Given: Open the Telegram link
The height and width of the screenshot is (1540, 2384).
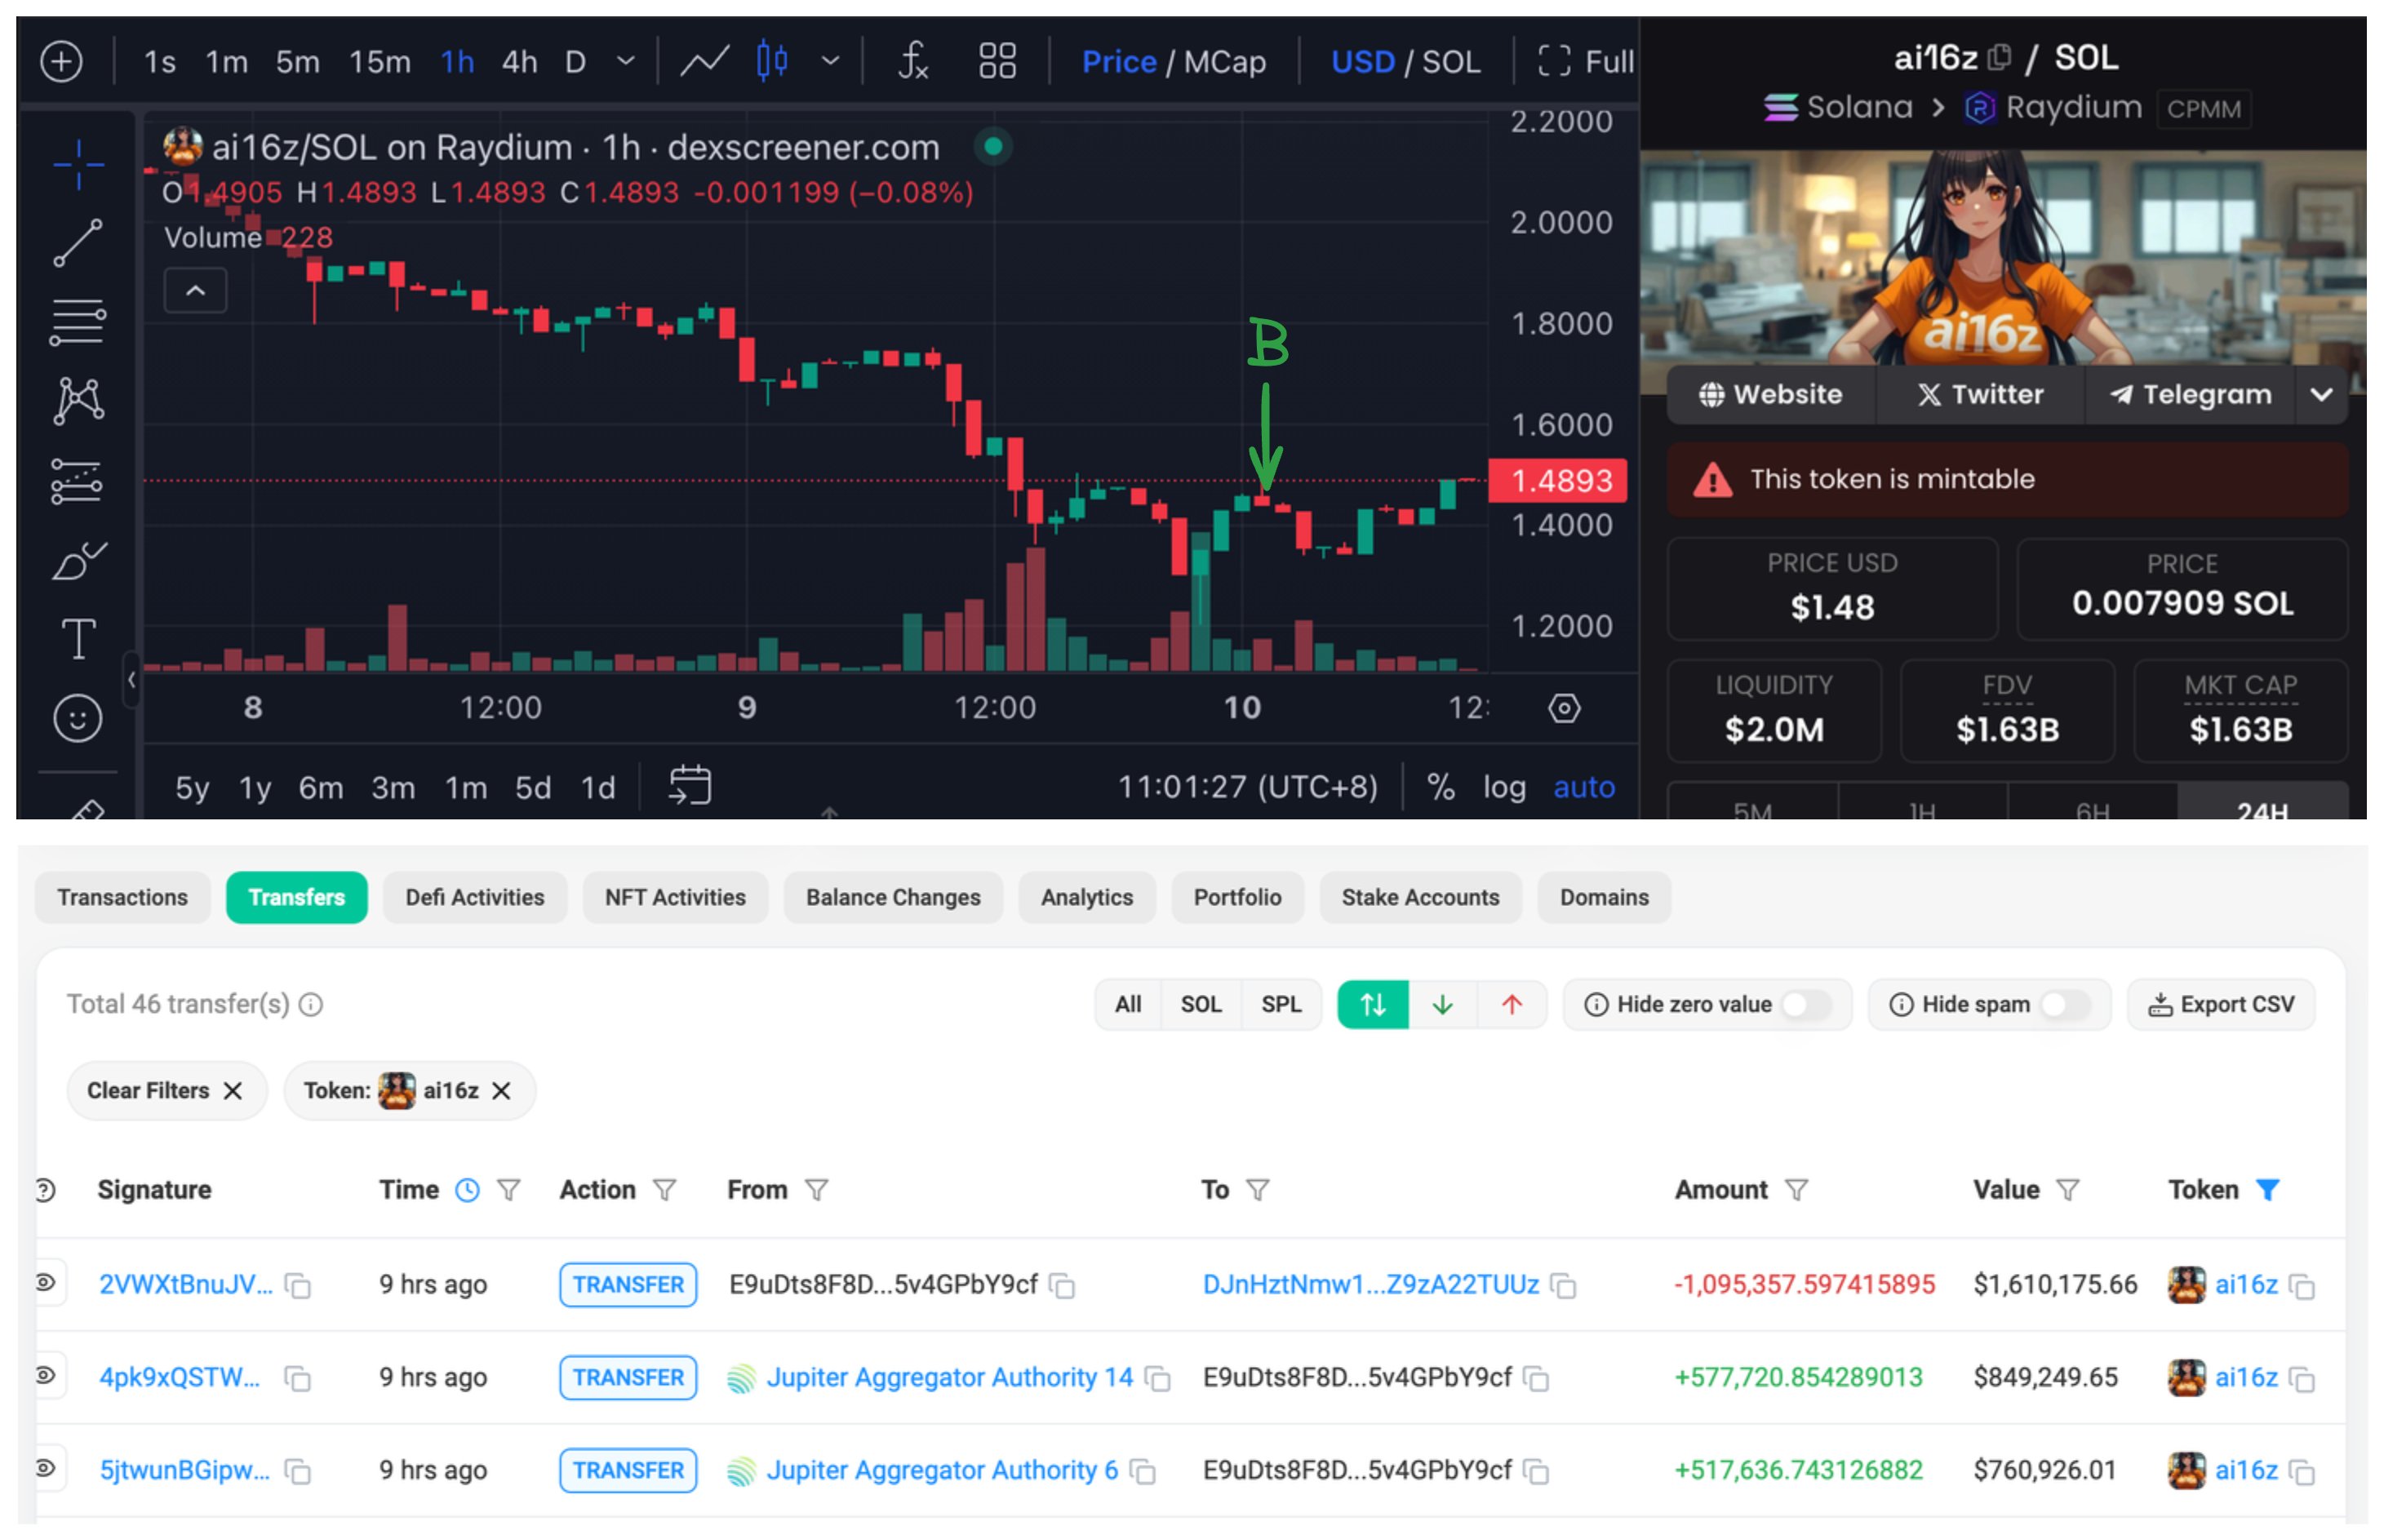Looking at the screenshot, I should click(2191, 395).
